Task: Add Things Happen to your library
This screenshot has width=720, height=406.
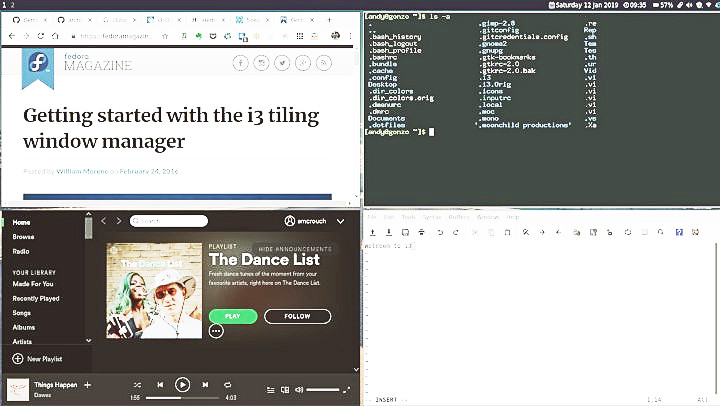Action: 87,384
